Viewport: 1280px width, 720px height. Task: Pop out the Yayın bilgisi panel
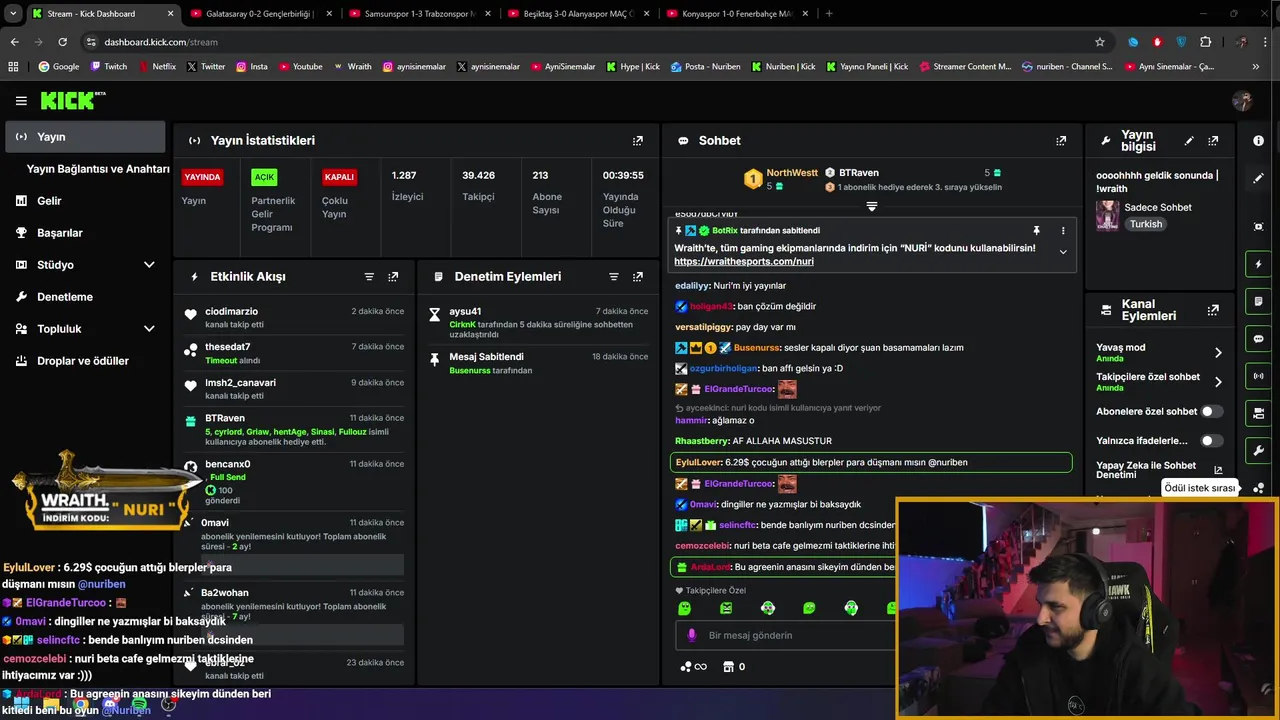coord(1213,141)
